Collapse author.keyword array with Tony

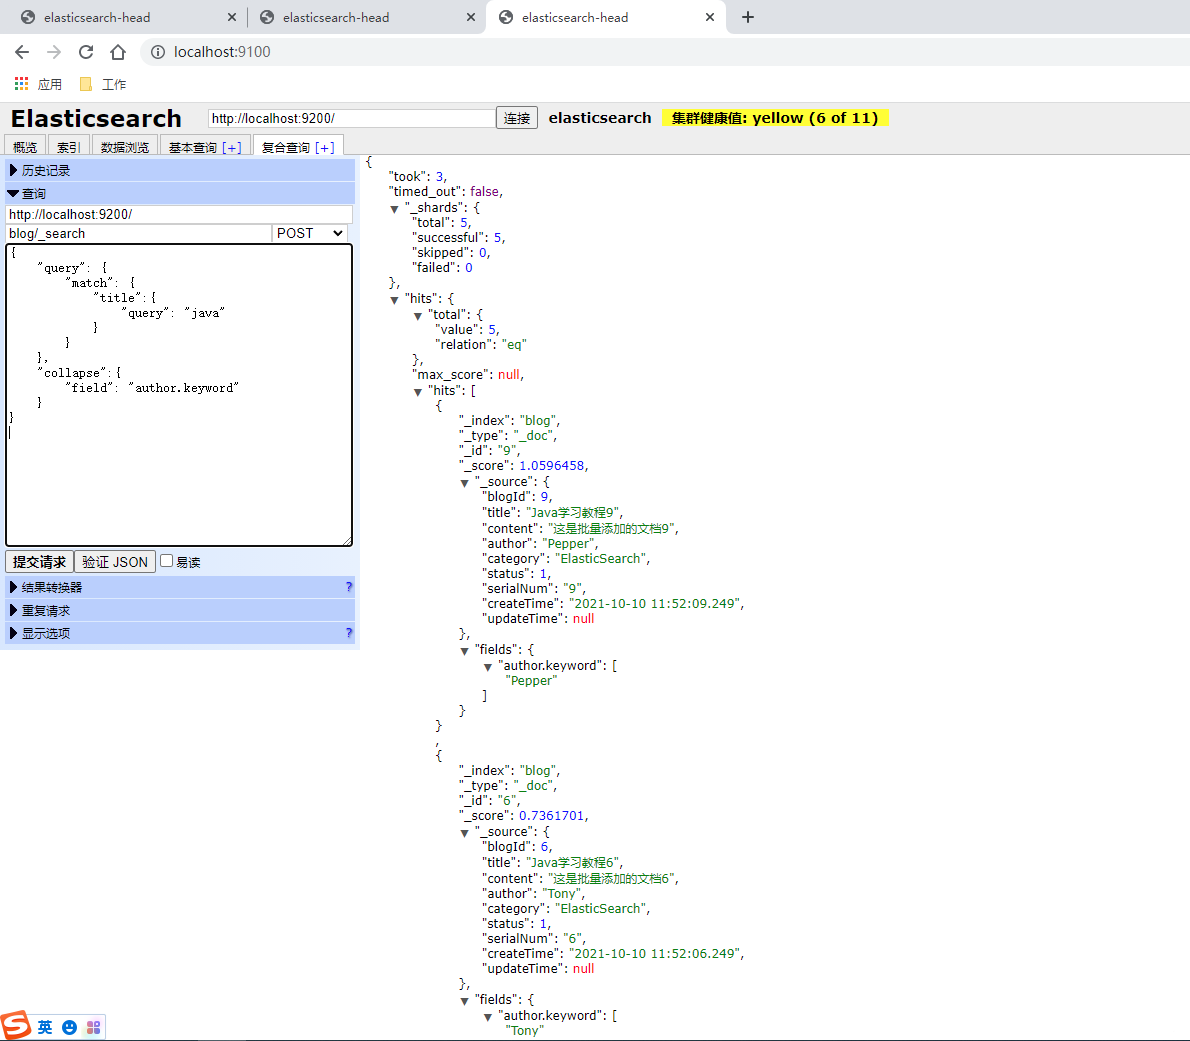coord(488,1017)
